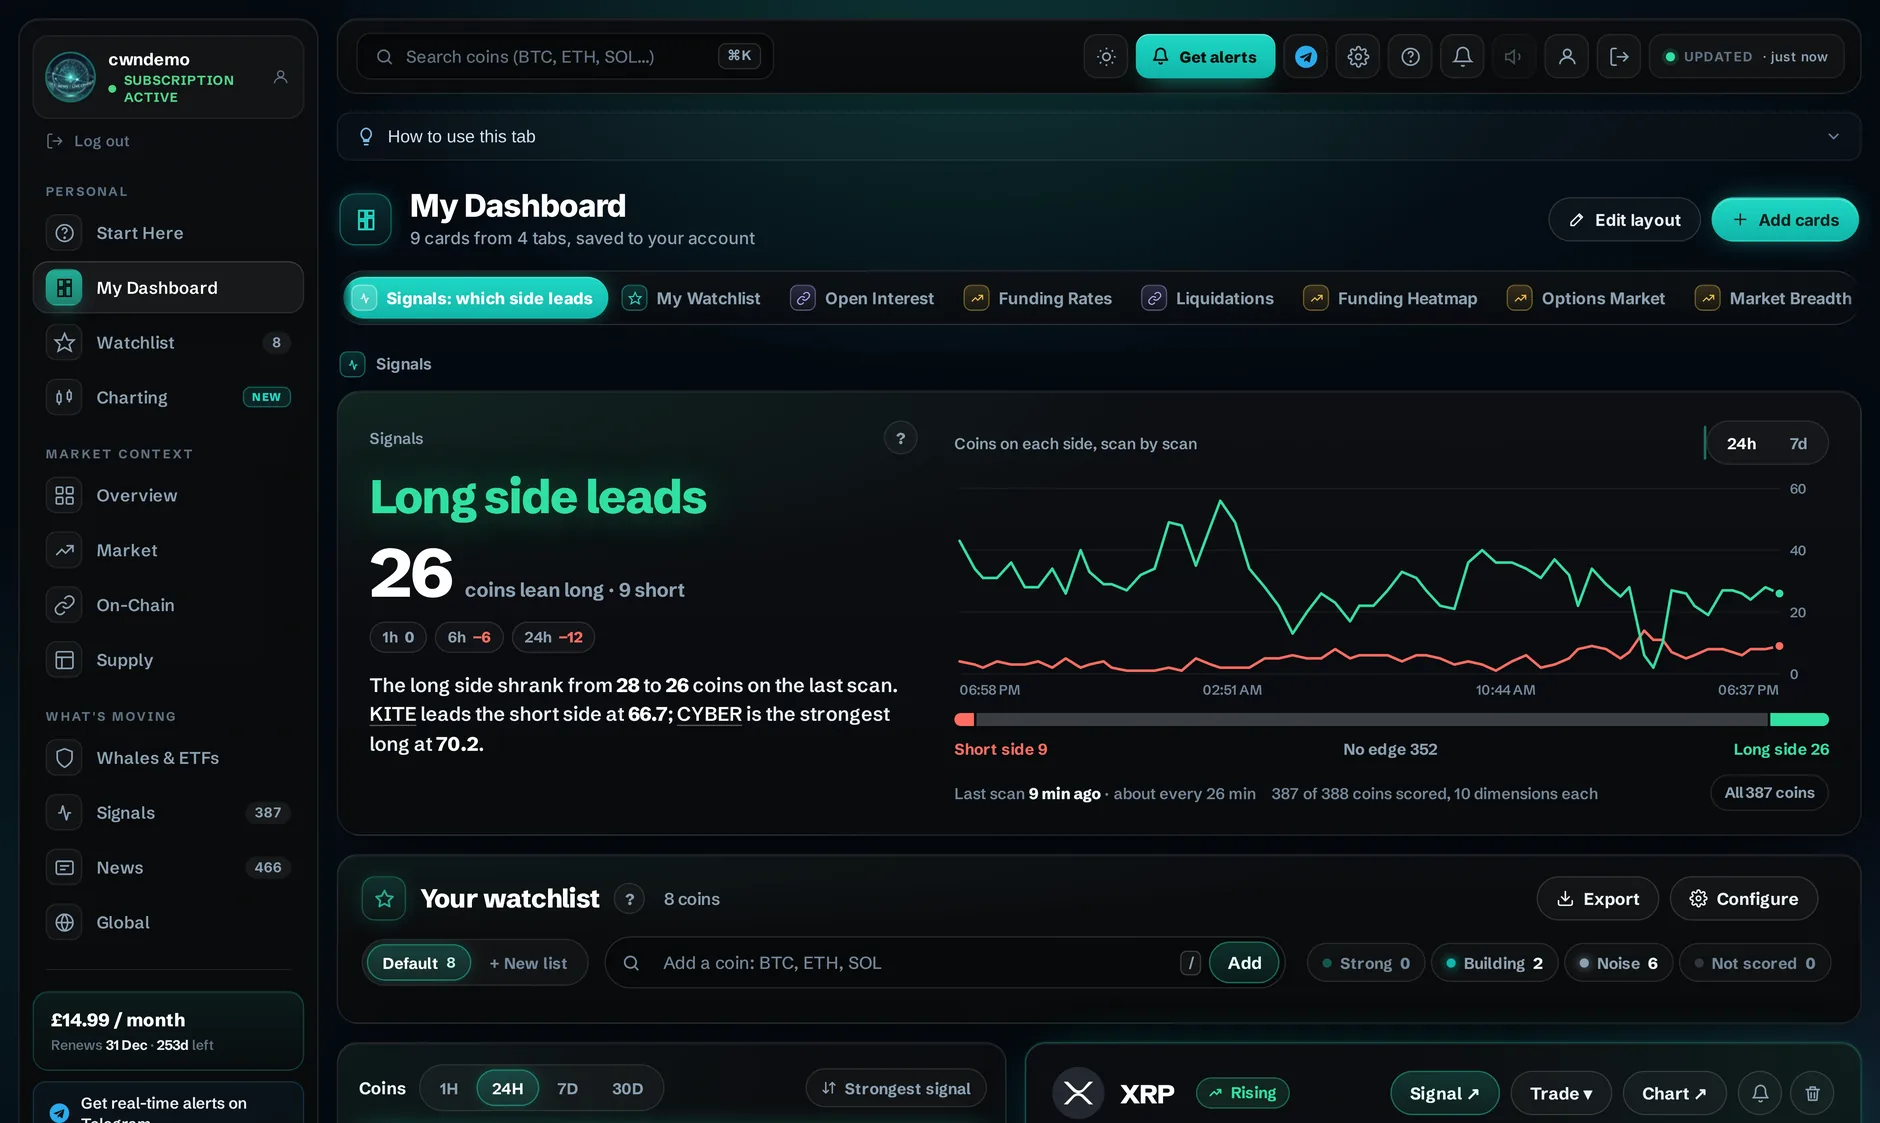Select 7D coins timeframe

tap(567, 1088)
